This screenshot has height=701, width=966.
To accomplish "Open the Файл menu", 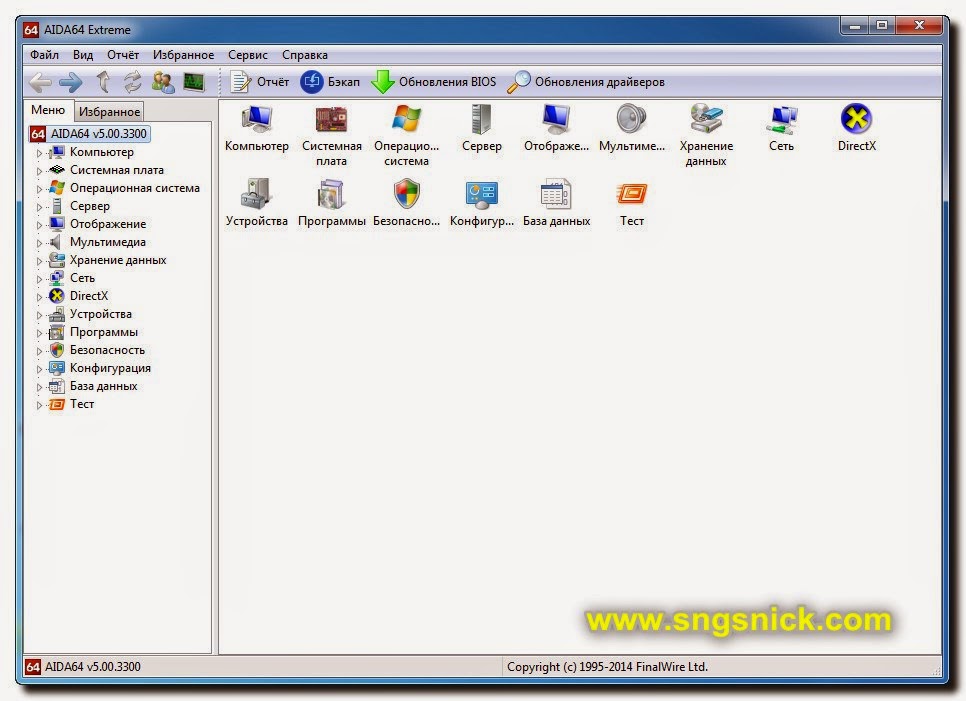I will (44, 55).
